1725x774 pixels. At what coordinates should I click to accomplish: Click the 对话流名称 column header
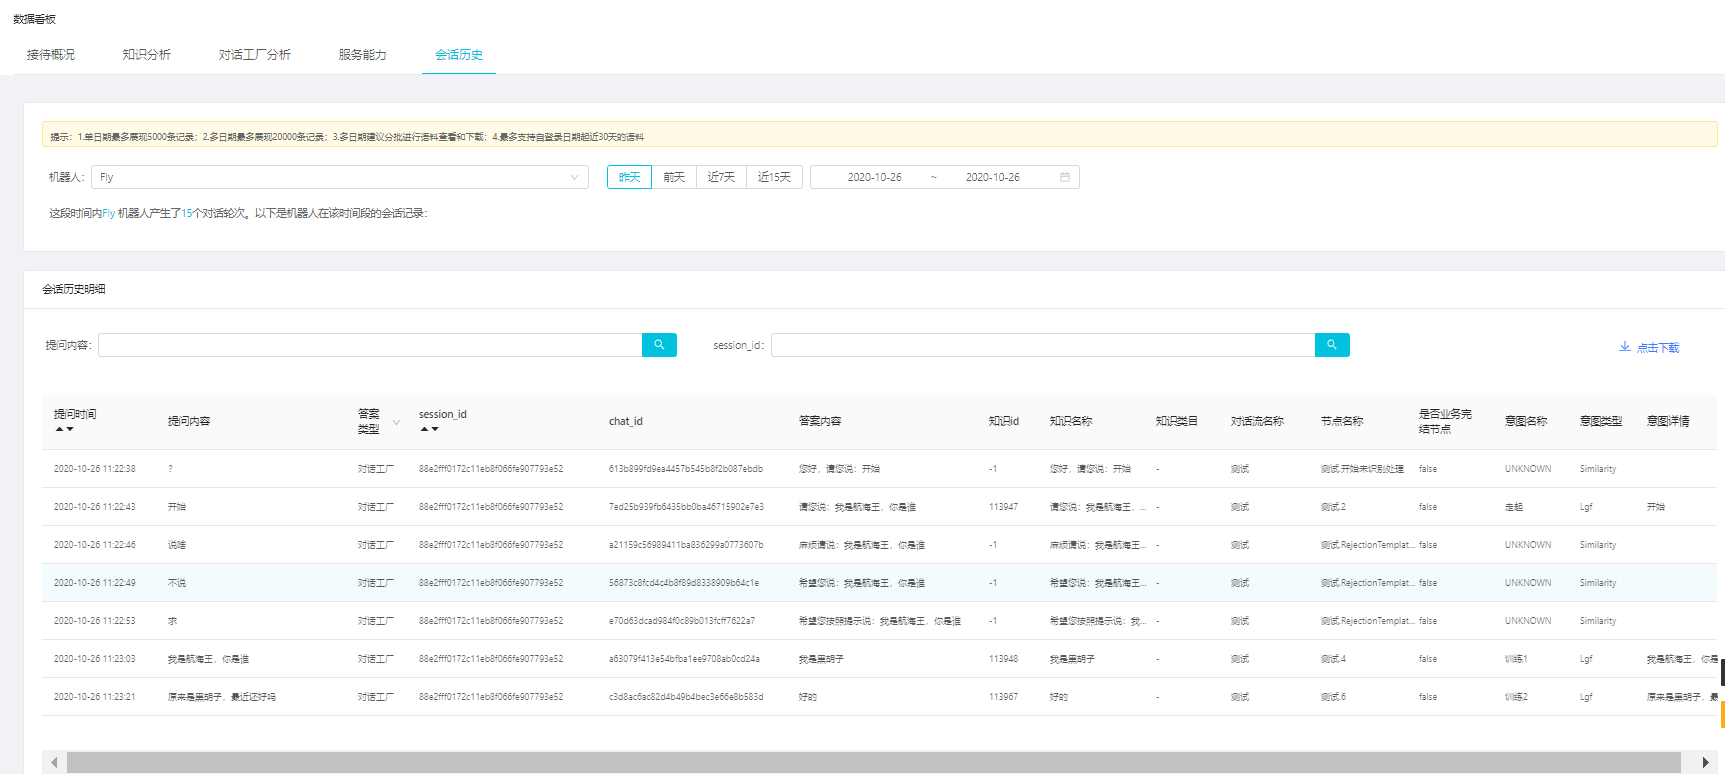tap(1257, 421)
